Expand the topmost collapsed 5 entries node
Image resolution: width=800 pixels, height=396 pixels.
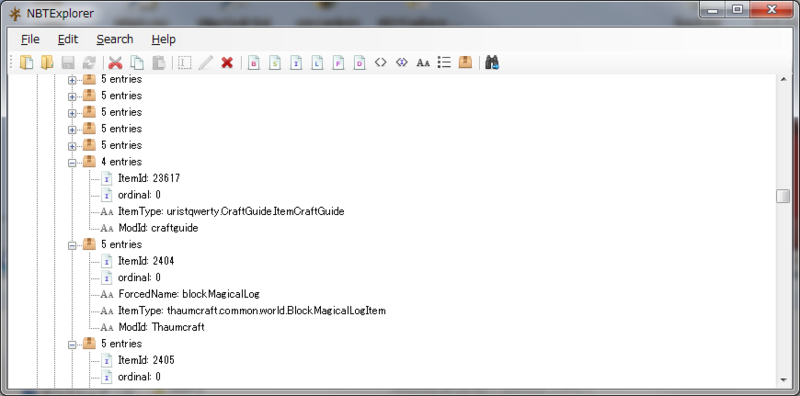(x=72, y=80)
